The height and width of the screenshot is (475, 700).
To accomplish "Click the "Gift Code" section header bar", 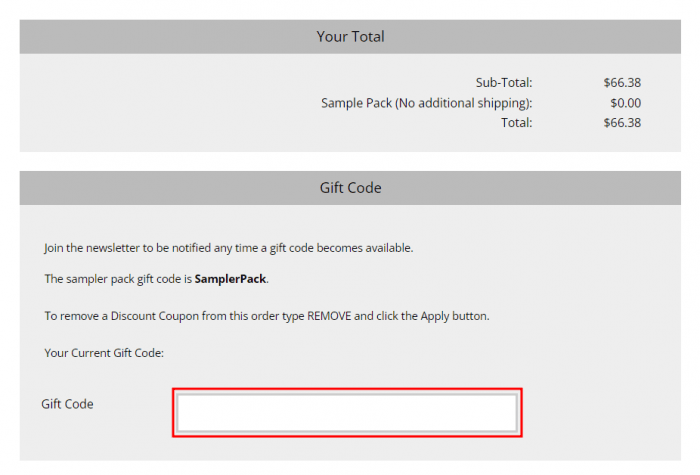I will point(350,188).
